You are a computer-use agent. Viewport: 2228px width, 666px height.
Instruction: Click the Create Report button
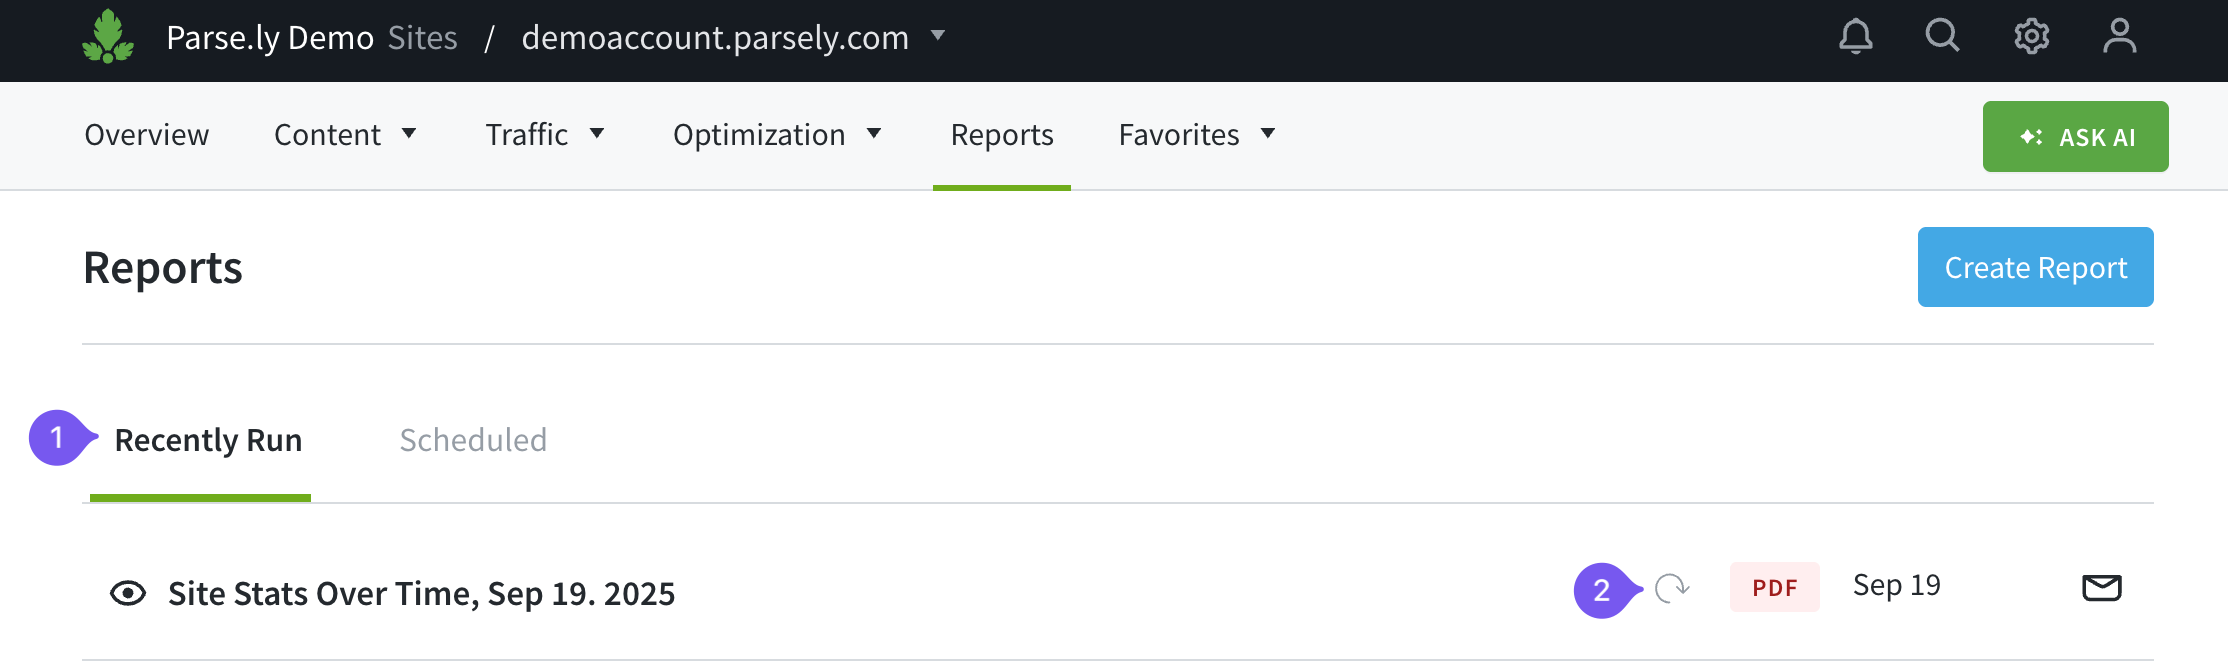coord(2035,267)
